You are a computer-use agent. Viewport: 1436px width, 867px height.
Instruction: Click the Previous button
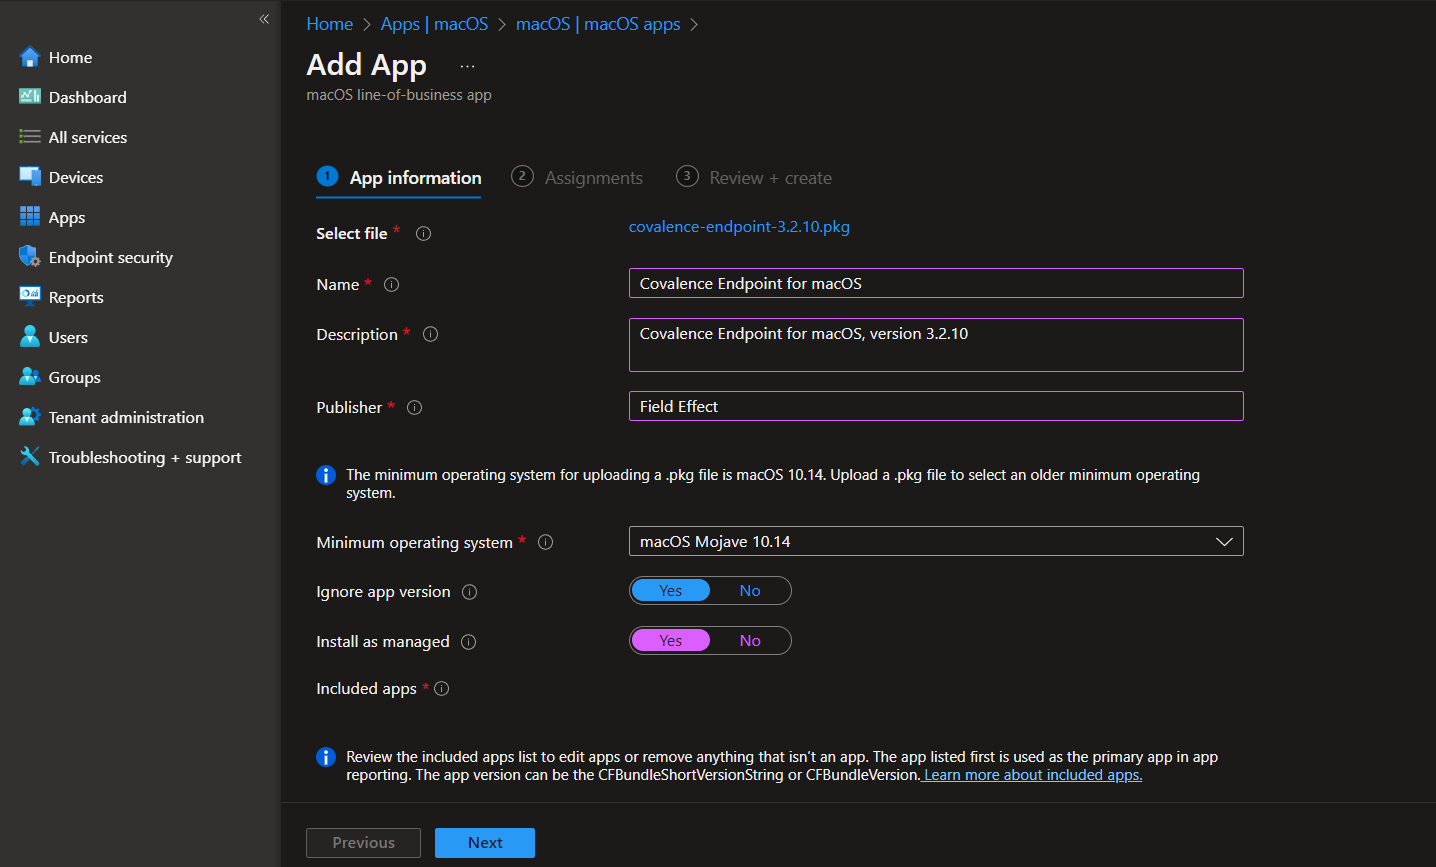[363, 843]
